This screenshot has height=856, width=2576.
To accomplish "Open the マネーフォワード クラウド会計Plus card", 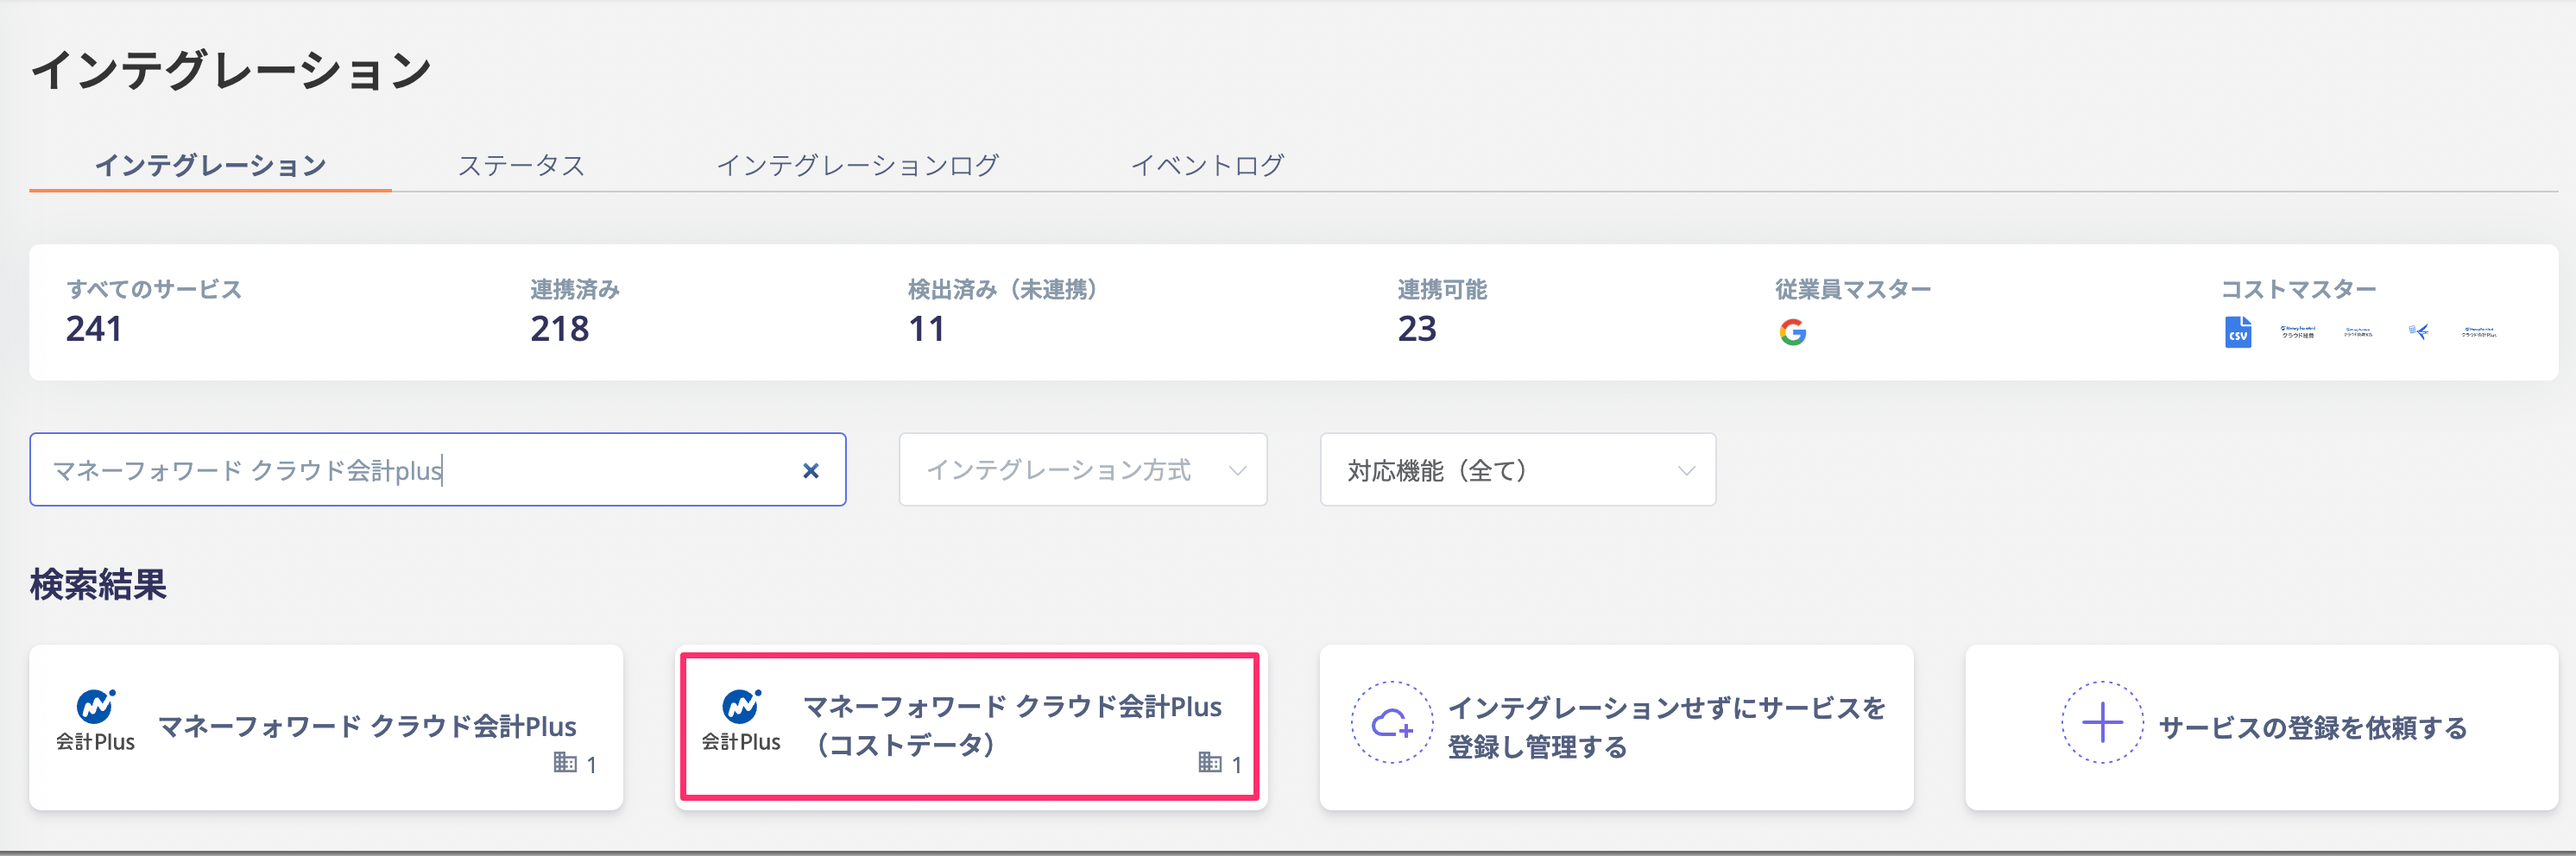I will 326,727.
